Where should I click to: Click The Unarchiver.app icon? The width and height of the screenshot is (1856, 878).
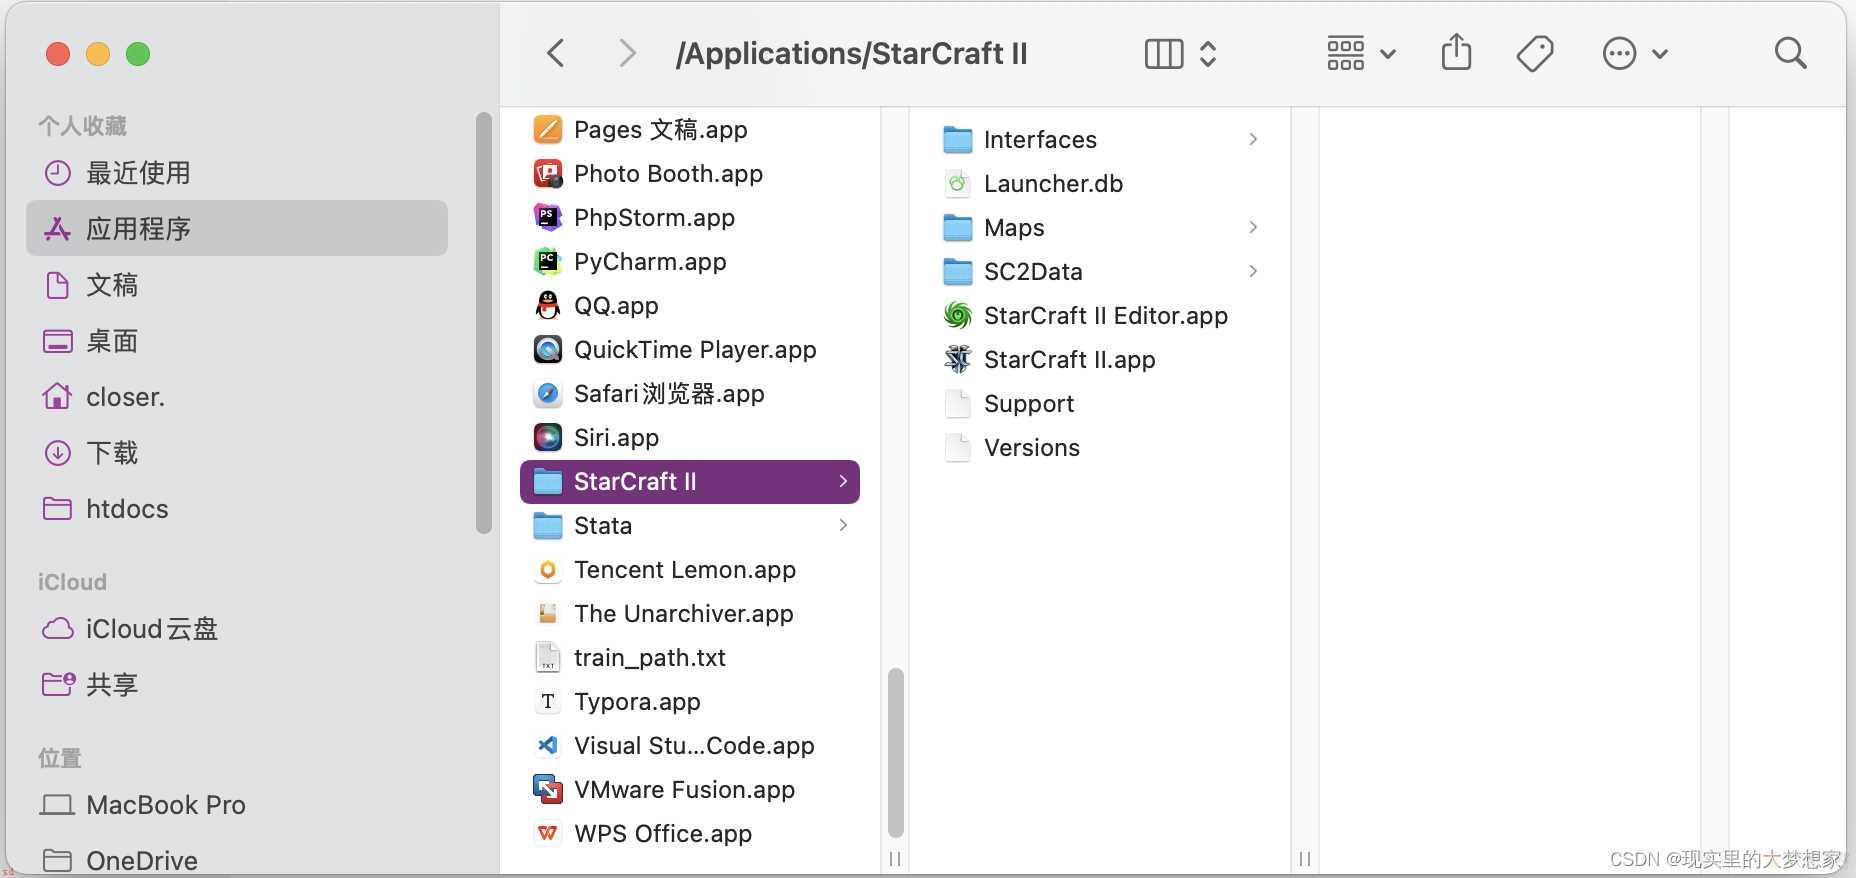click(548, 614)
